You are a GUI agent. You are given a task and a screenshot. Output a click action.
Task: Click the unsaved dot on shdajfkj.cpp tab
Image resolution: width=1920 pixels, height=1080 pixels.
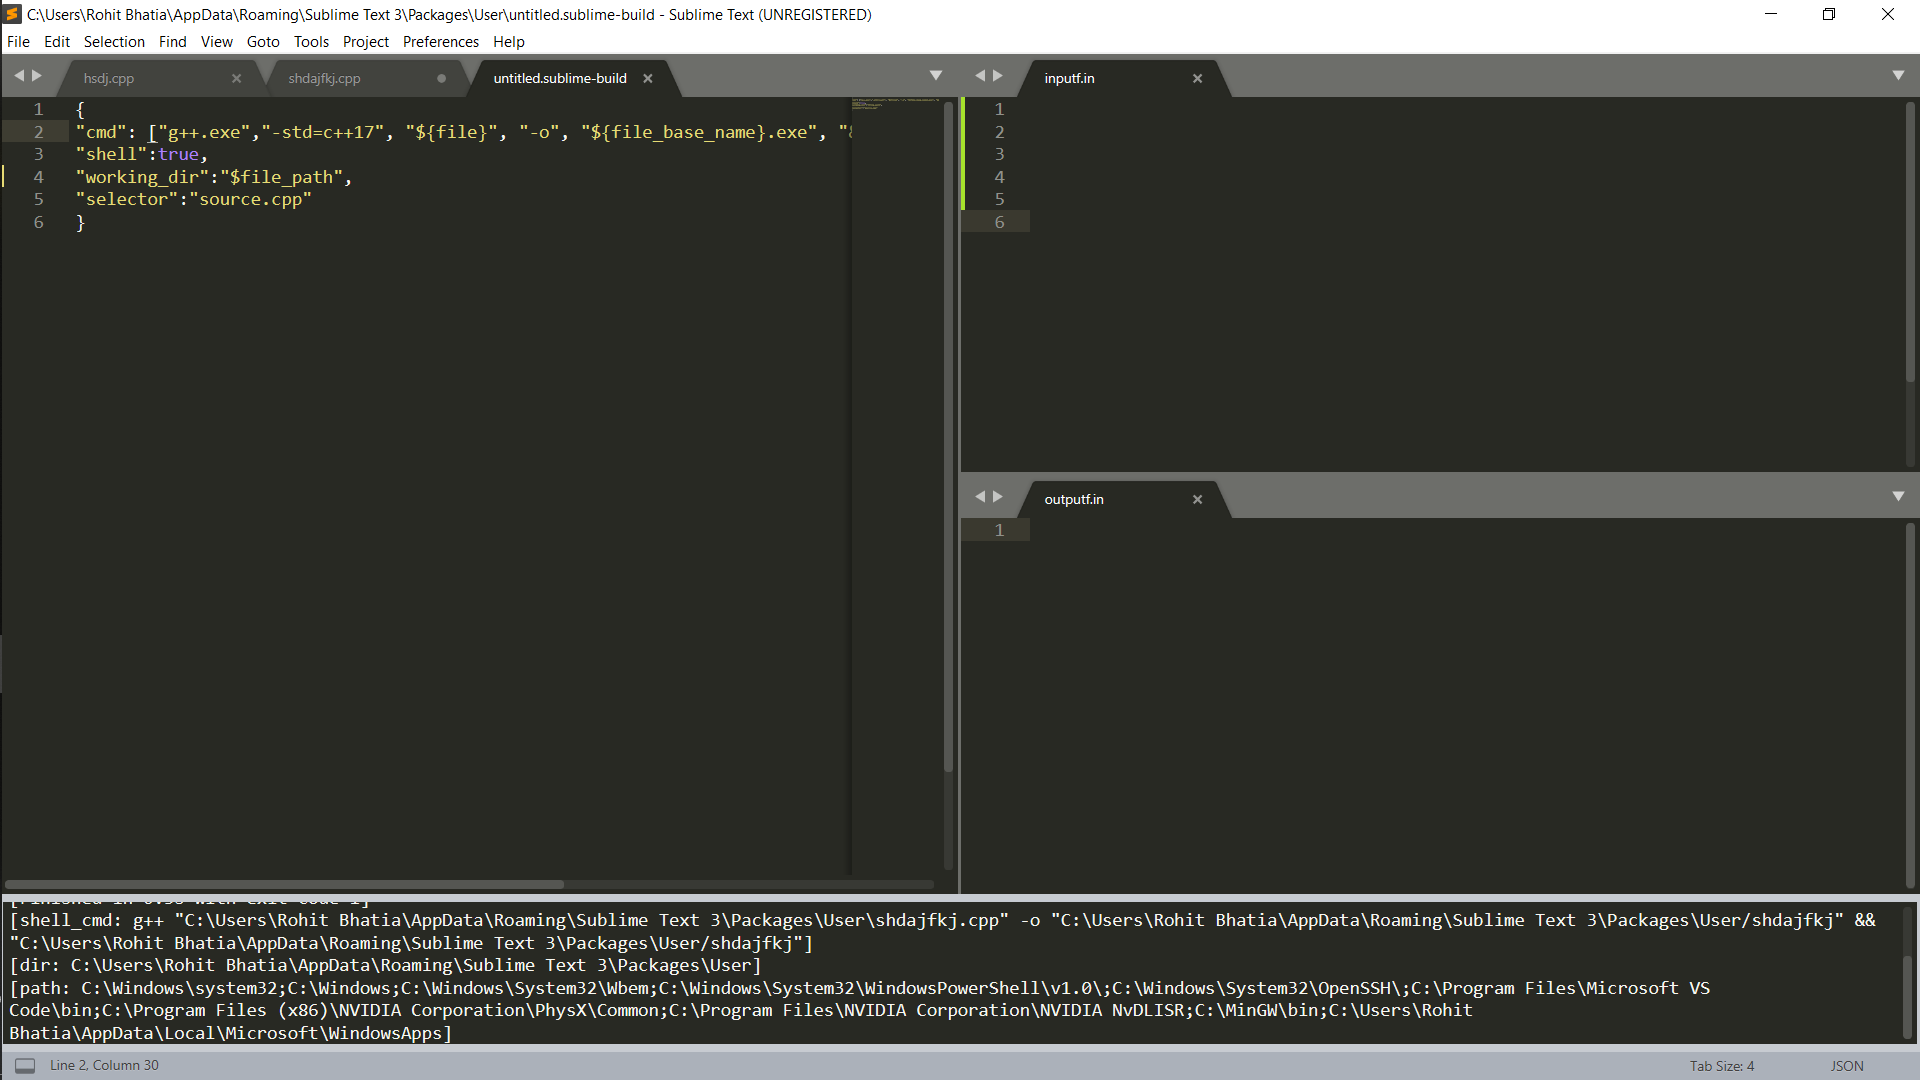pos(441,78)
